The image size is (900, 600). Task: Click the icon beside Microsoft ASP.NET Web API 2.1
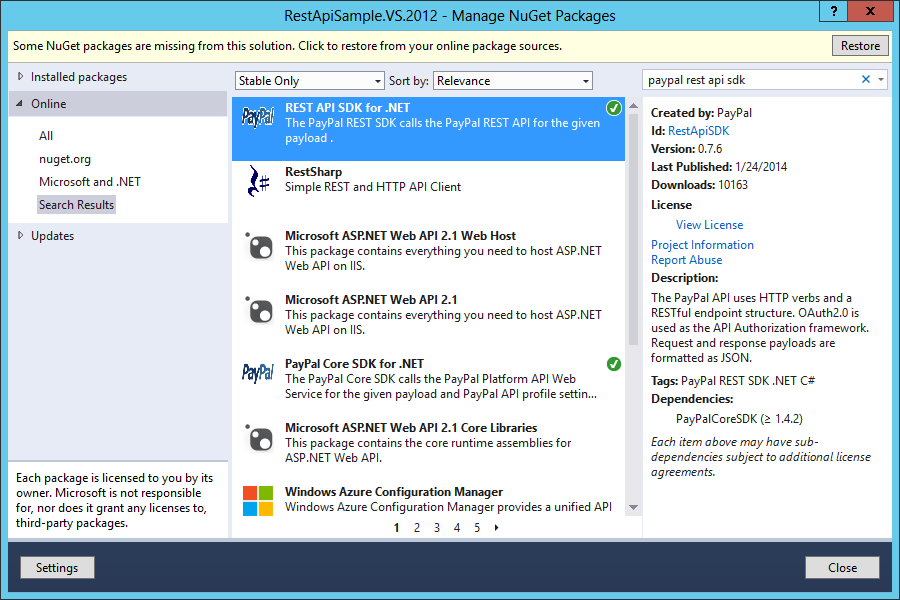(x=259, y=310)
